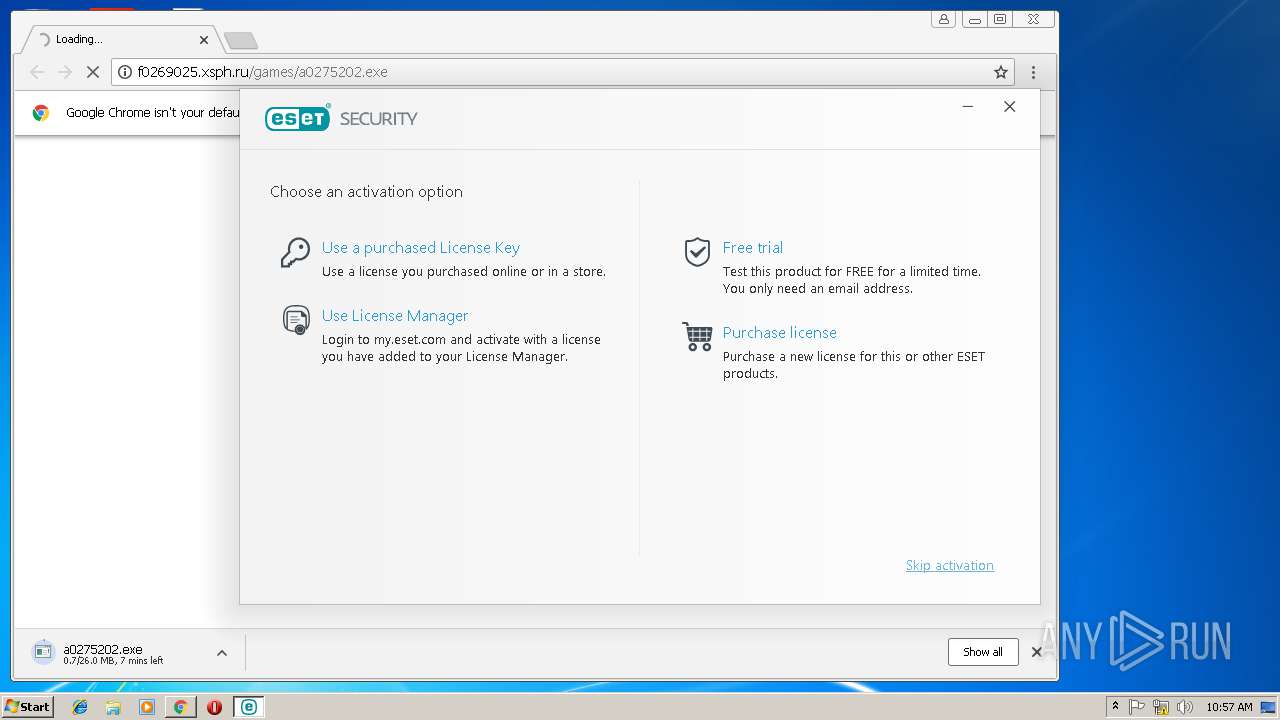Open a new Chrome tab

(241, 41)
